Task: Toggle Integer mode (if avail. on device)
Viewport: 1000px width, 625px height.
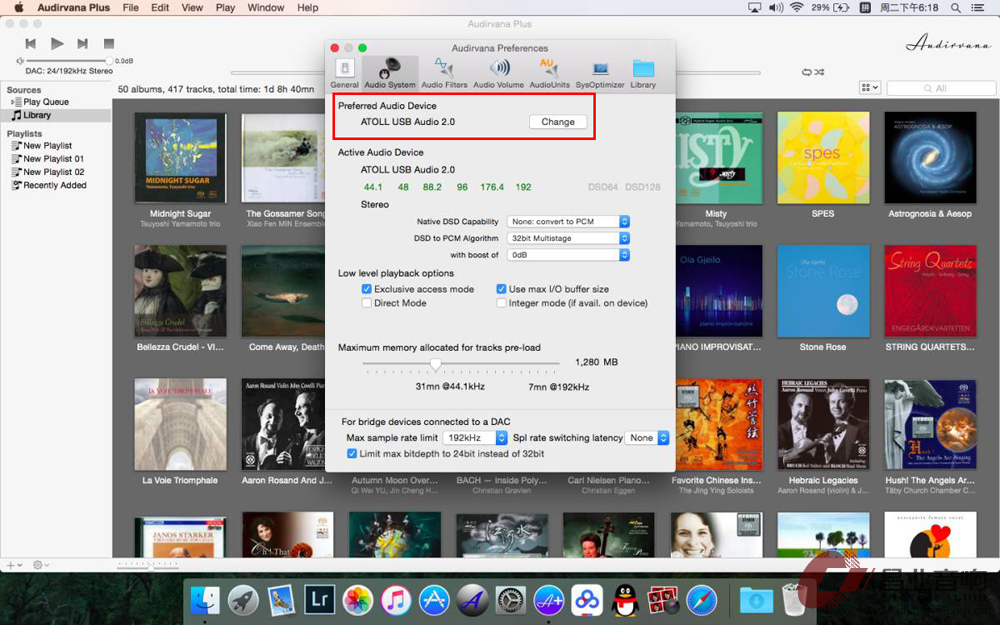Action: pyautogui.click(x=501, y=303)
